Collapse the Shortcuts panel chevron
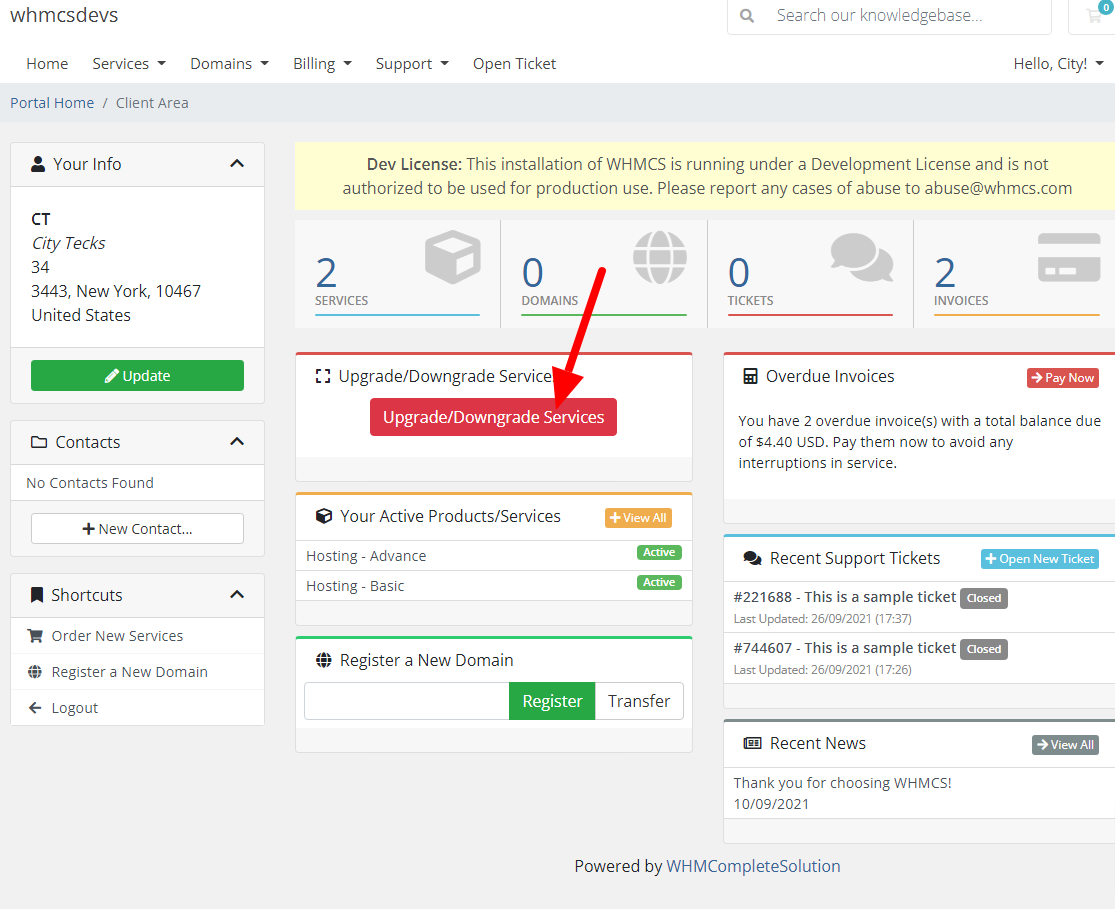The width and height of the screenshot is (1115, 909). [x=238, y=595]
